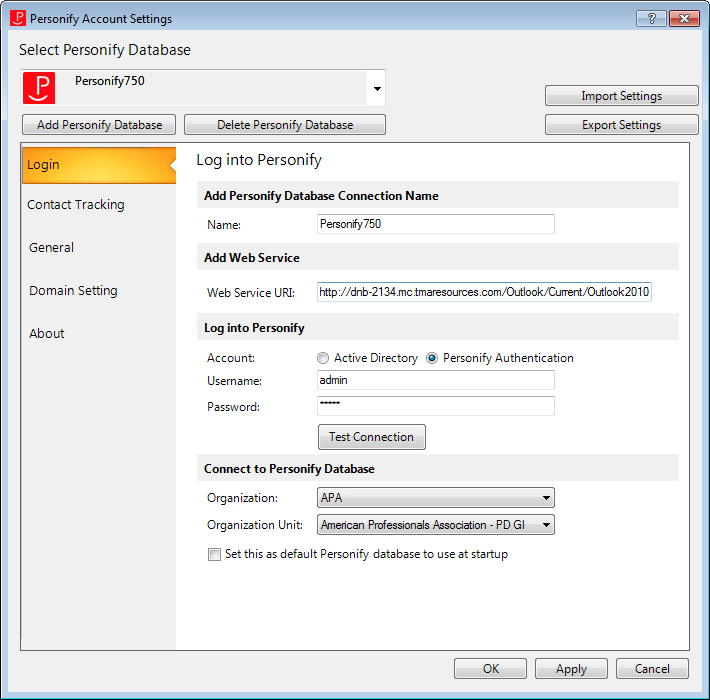Click 'Add Personify Database Connection Name' header
Image resolution: width=710 pixels, height=700 pixels.
321,196
